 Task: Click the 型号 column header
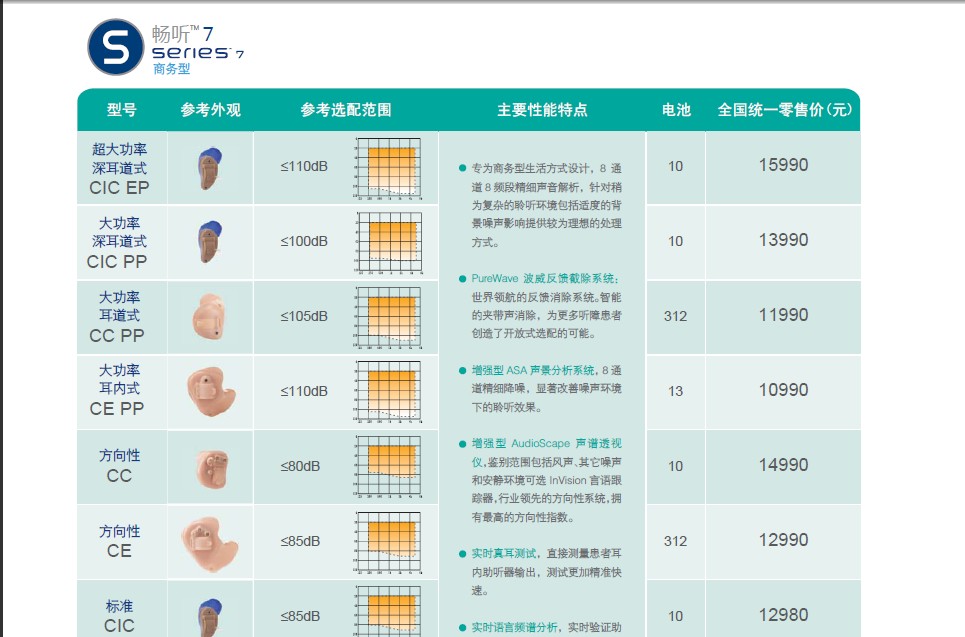(121, 110)
